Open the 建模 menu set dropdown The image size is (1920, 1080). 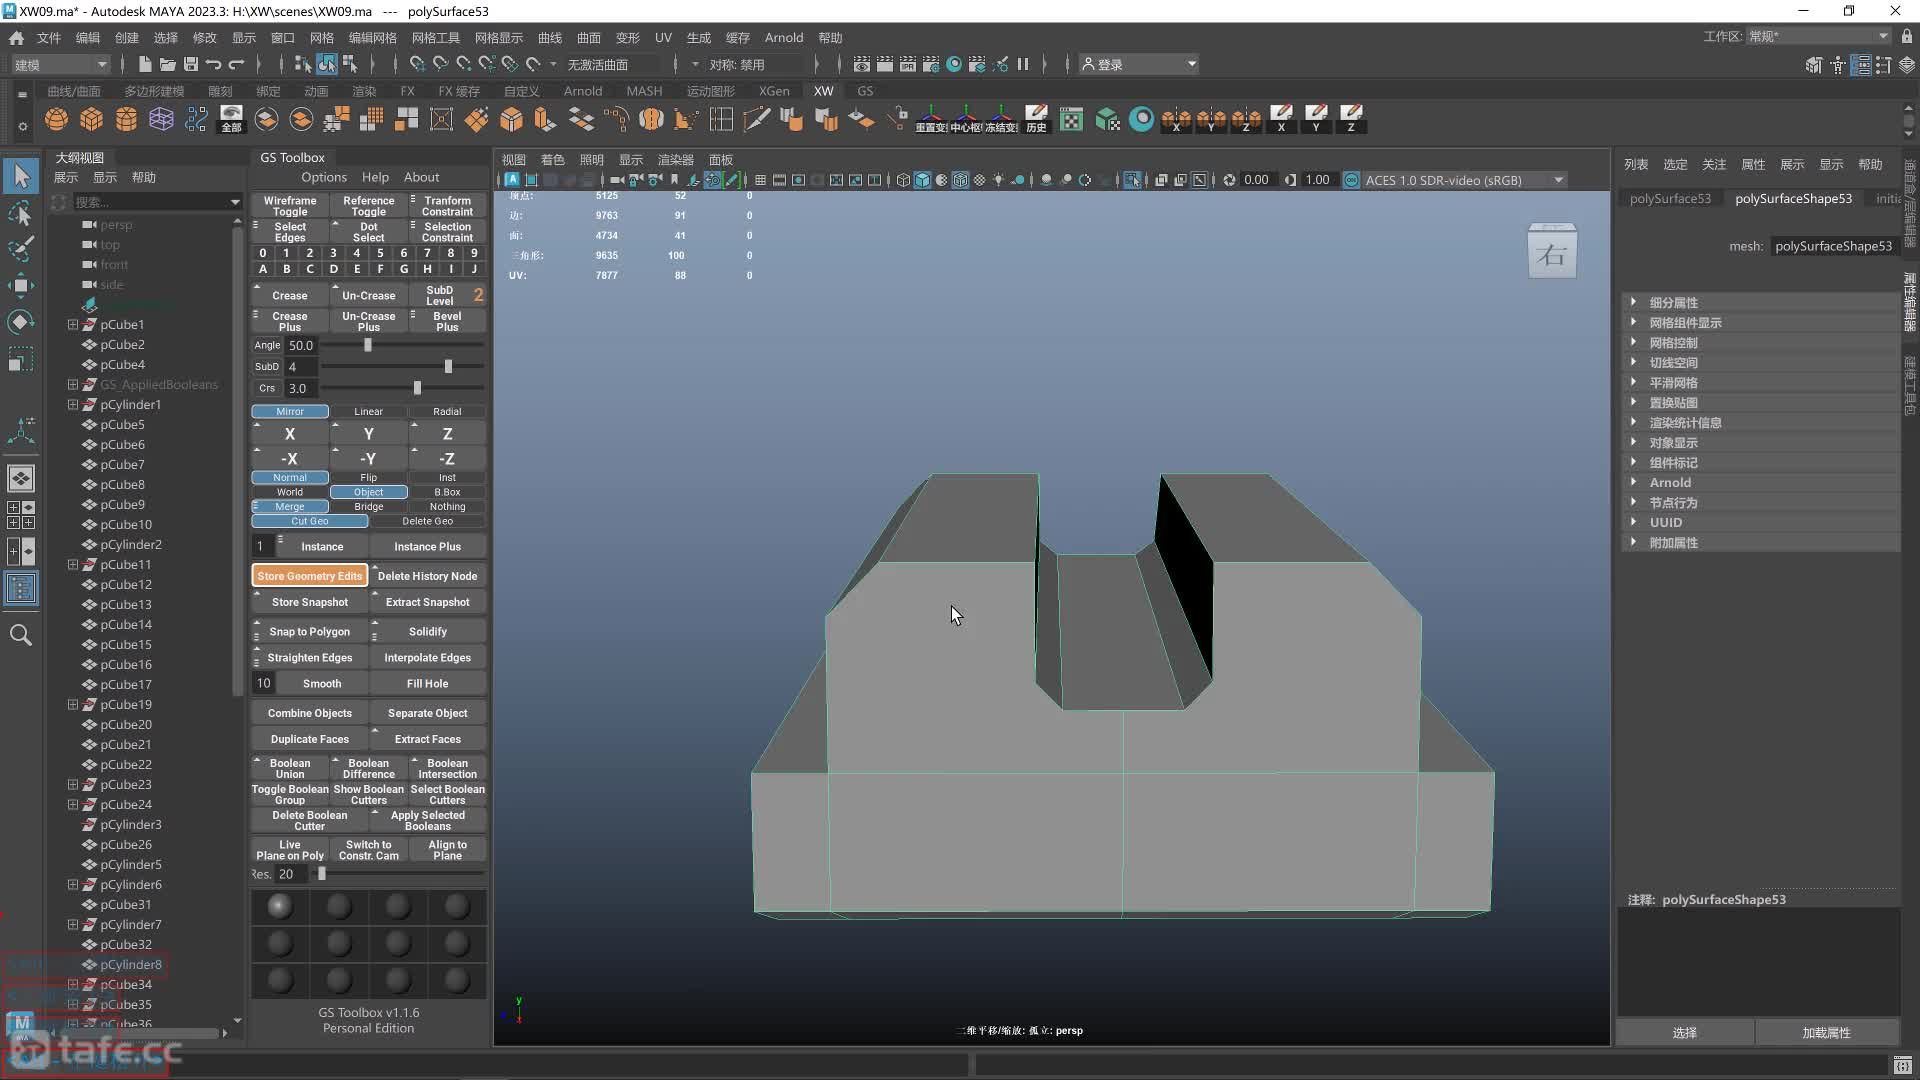[x=60, y=64]
